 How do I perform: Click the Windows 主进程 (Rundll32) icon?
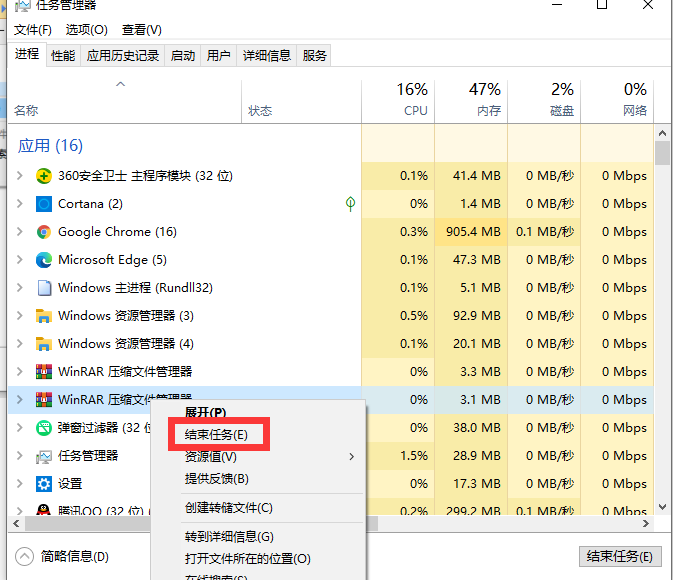coord(44,288)
